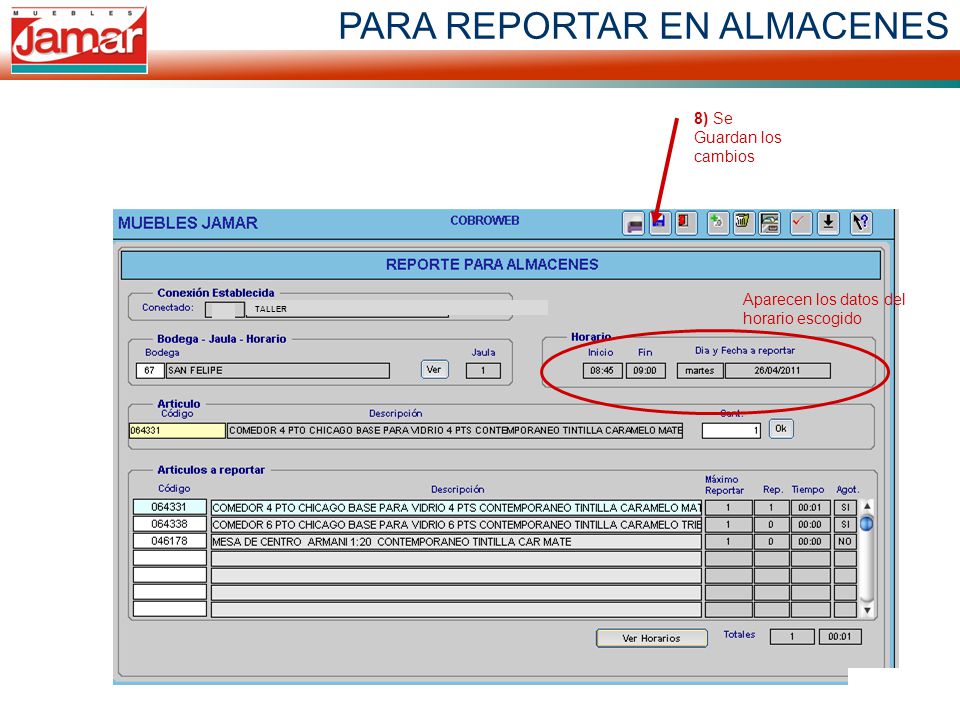This screenshot has height=720, width=960.
Task: Click the Tiempo cell 00:01 in first row
Action: (x=810, y=508)
